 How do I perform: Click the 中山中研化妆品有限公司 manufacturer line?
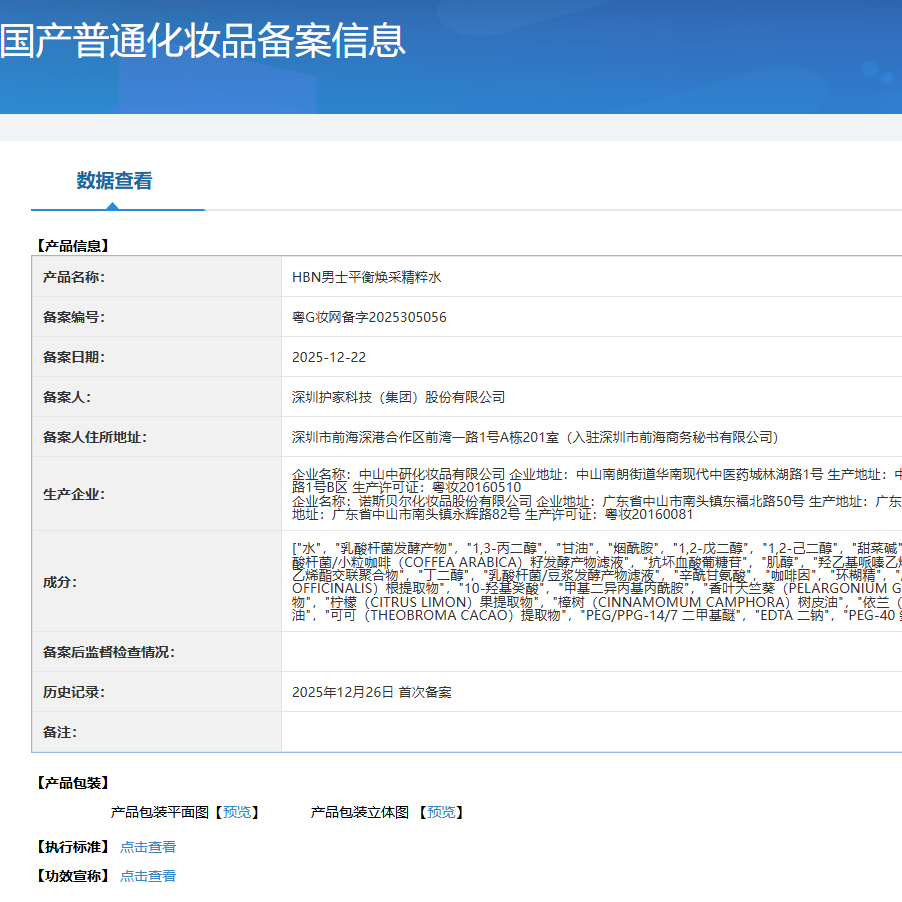596,473
